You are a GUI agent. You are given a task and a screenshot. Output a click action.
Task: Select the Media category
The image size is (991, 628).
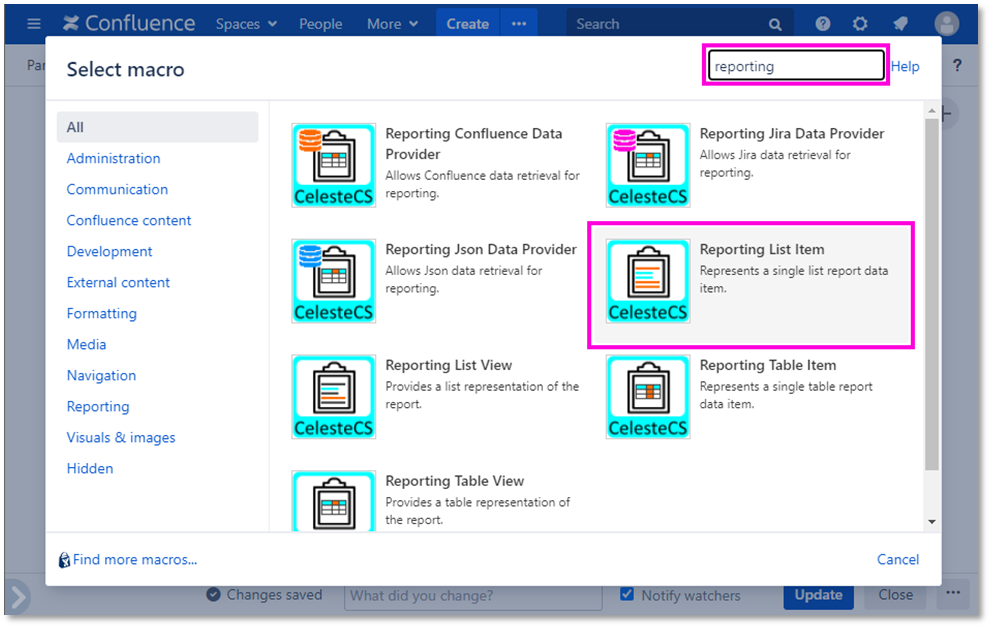click(x=87, y=344)
